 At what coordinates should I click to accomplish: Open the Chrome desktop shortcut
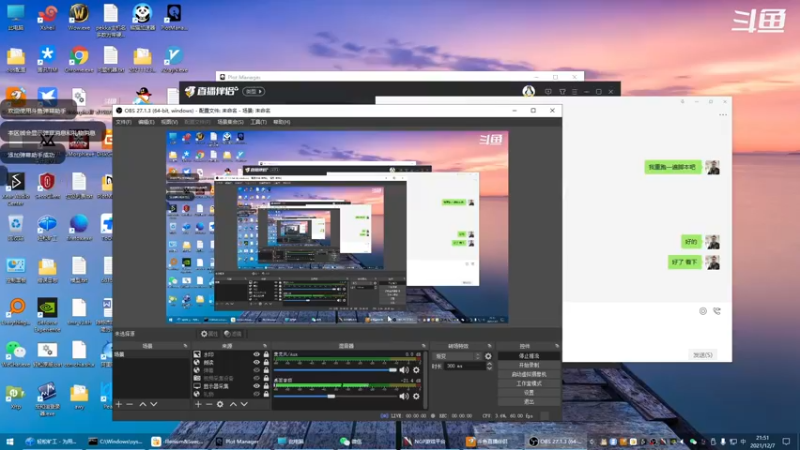coord(79,60)
